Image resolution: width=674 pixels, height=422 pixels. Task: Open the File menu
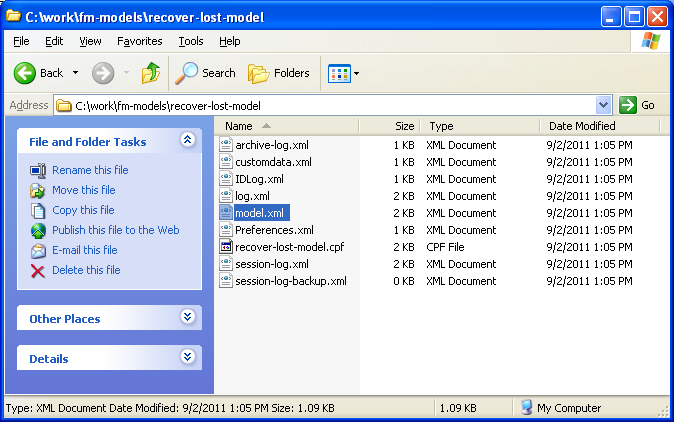[21, 41]
